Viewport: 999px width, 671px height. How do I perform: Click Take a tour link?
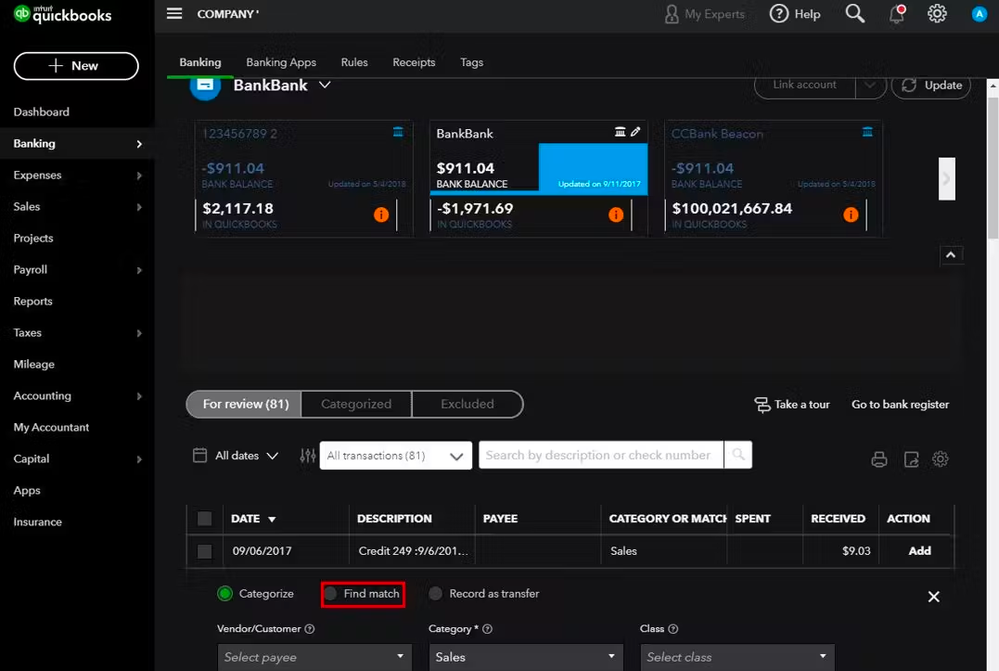[x=792, y=405]
